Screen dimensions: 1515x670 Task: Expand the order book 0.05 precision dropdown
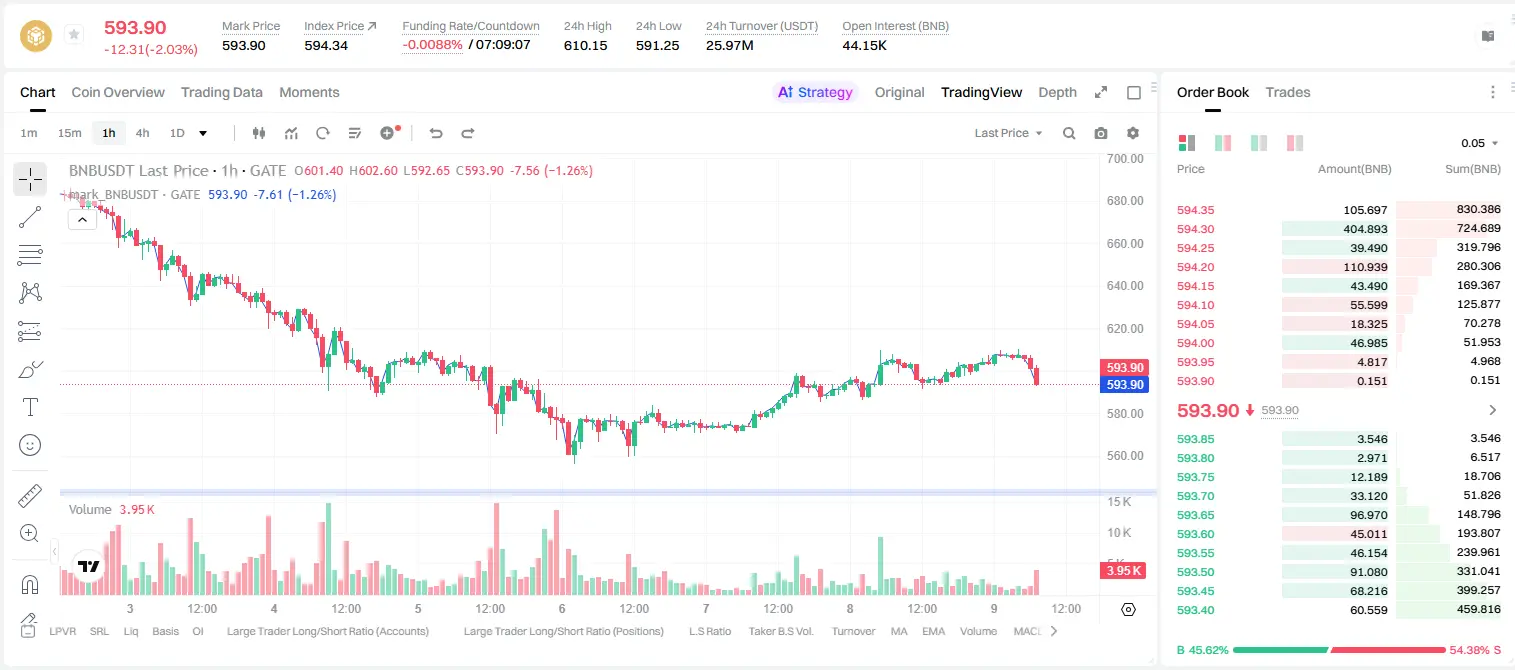point(1480,143)
